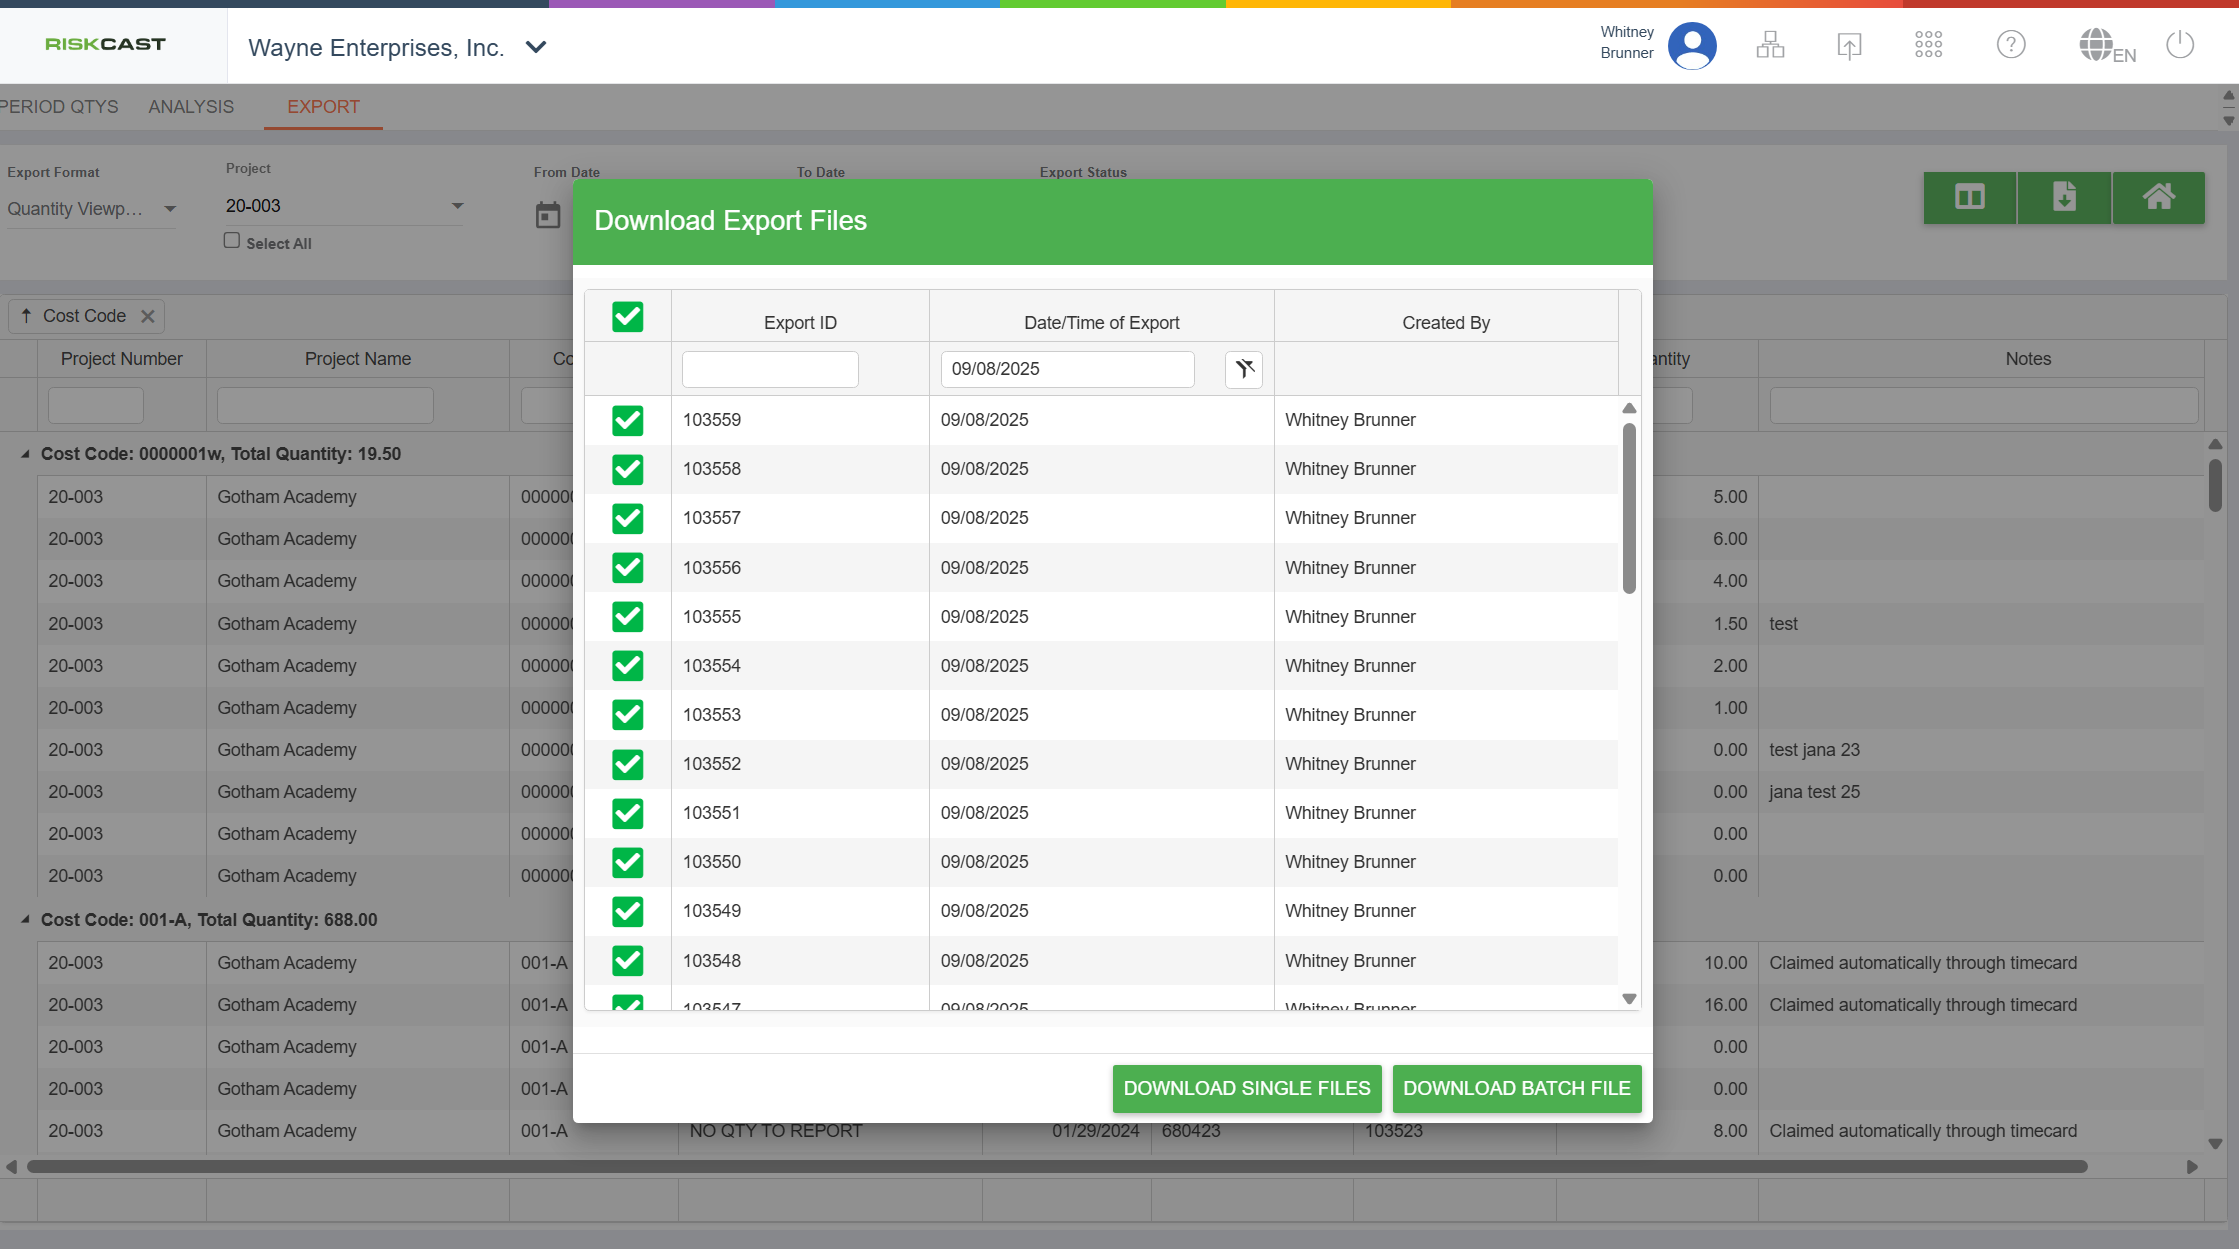
Task: Toggle the Select All projects checkbox
Action: pyautogui.click(x=232, y=241)
